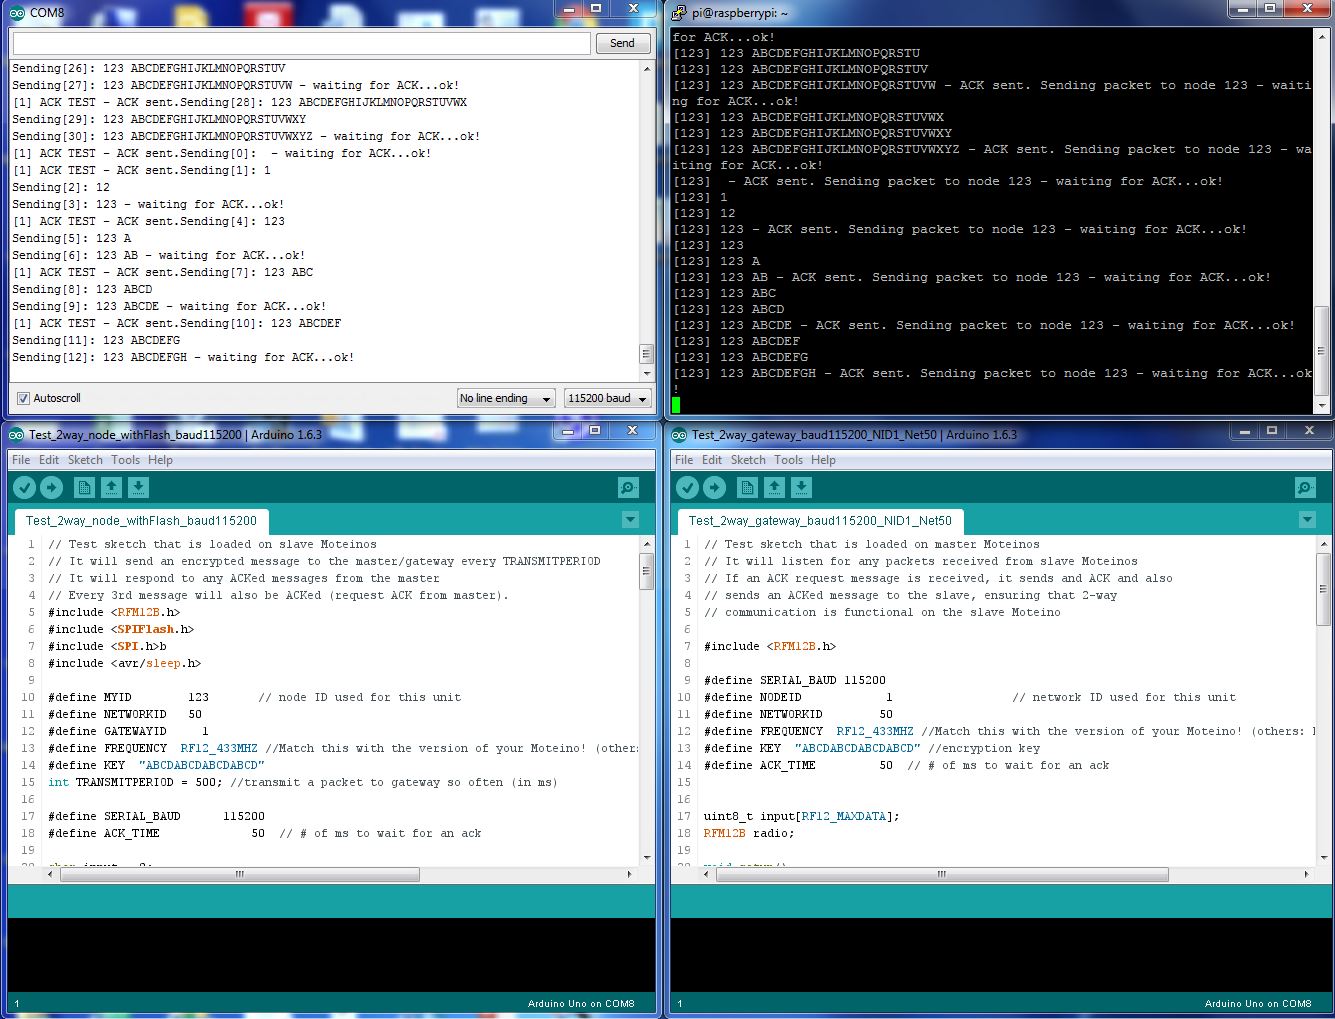This screenshot has width=1335, height=1019.
Task: Click PuTTY icon in raspberrypi title bar
Action: click(679, 12)
